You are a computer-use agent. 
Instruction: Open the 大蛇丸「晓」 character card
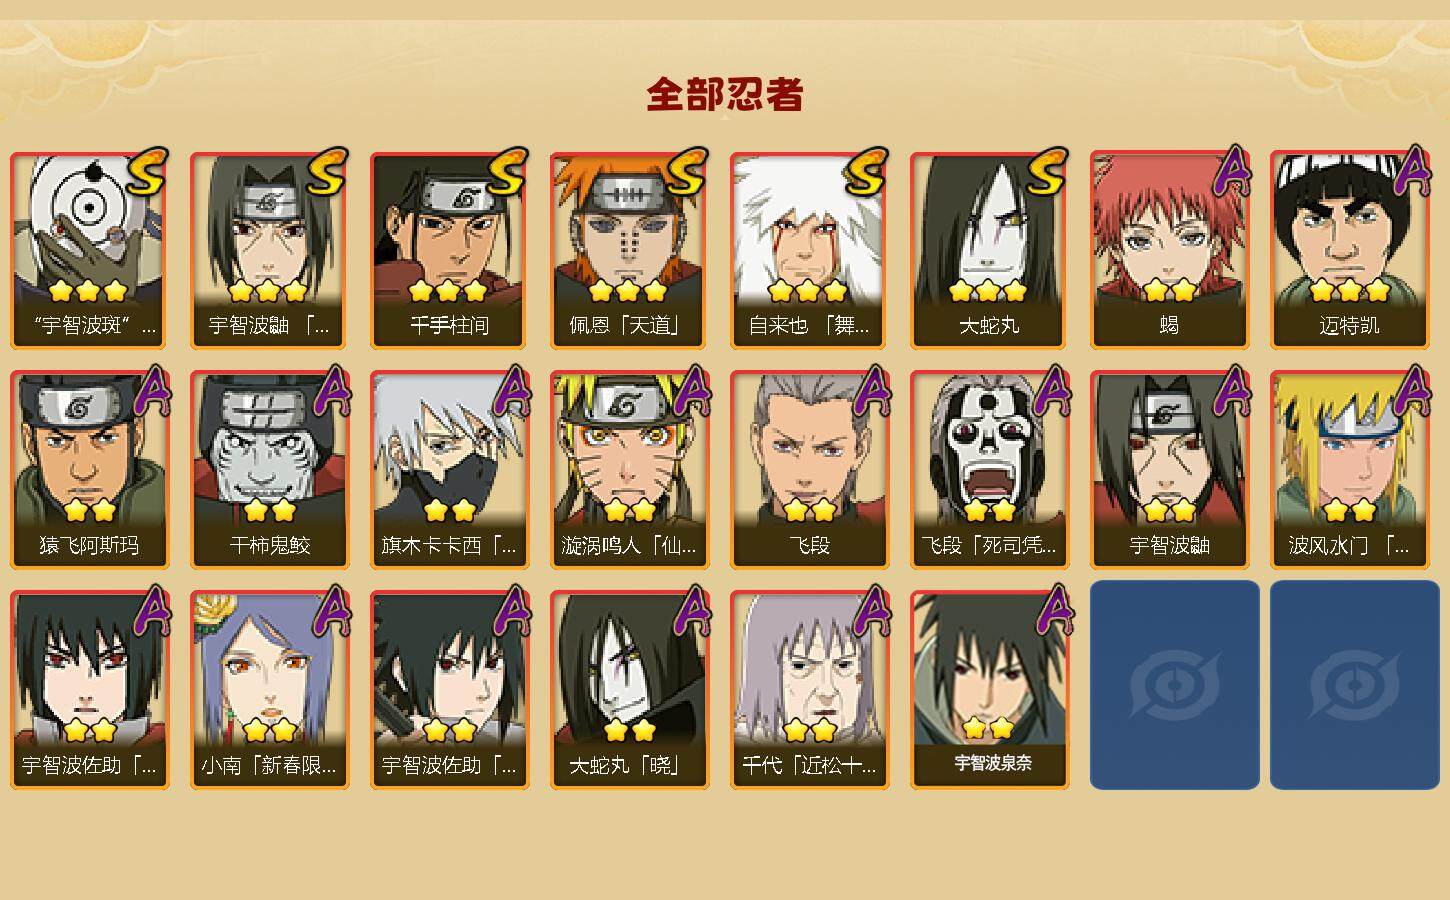(629, 690)
